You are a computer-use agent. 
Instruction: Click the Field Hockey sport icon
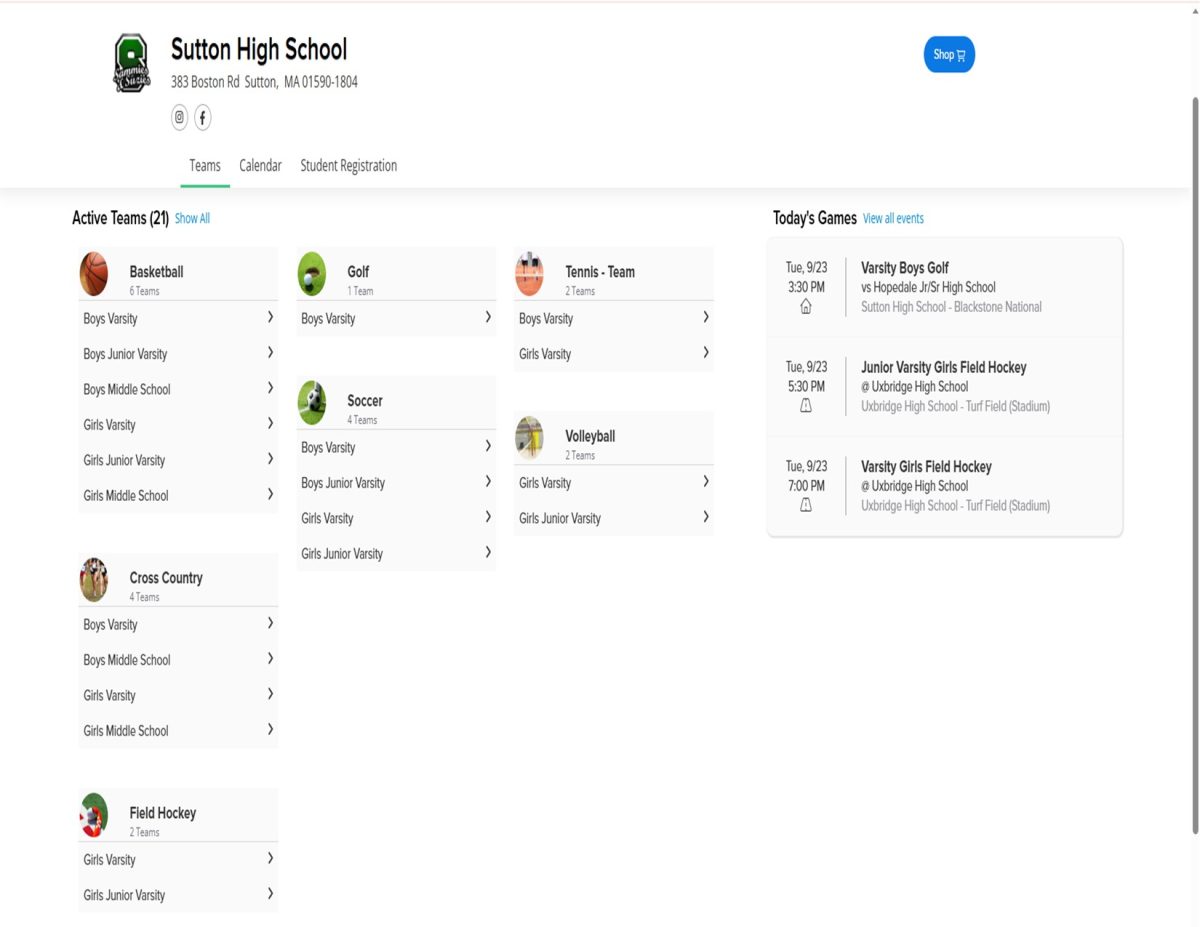[94, 815]
